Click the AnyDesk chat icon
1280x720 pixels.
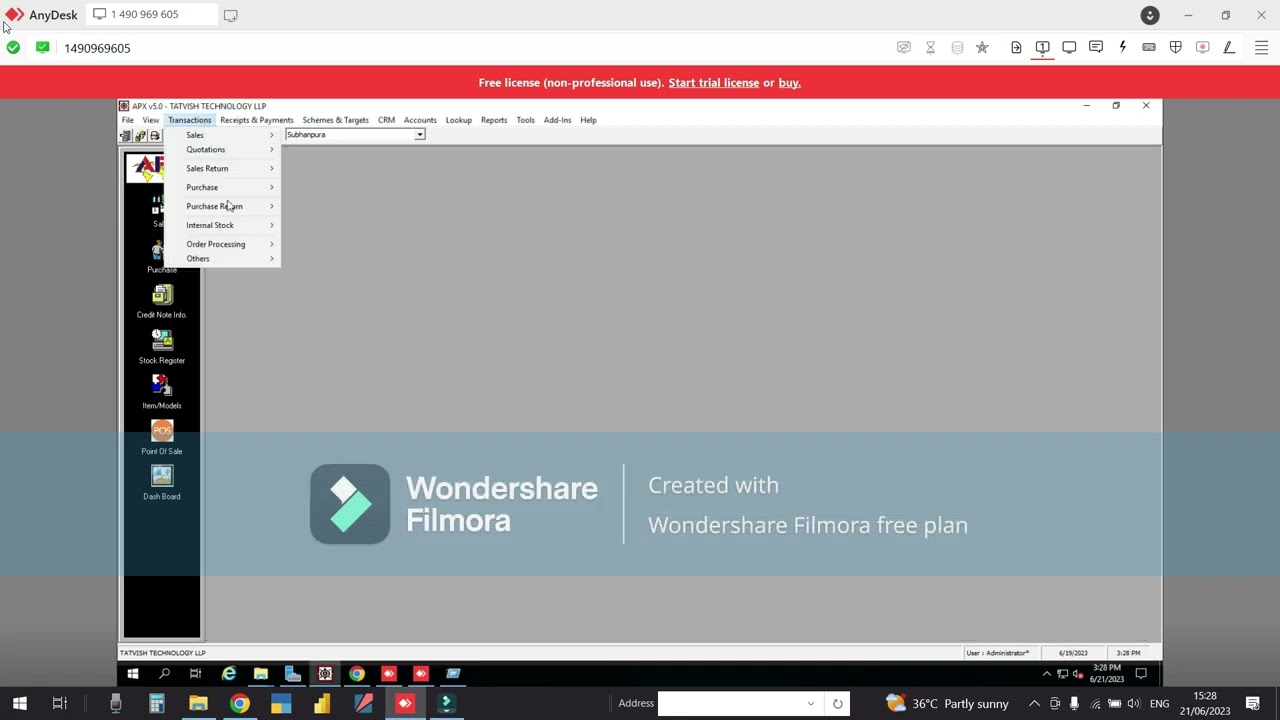click(1096, 47)
